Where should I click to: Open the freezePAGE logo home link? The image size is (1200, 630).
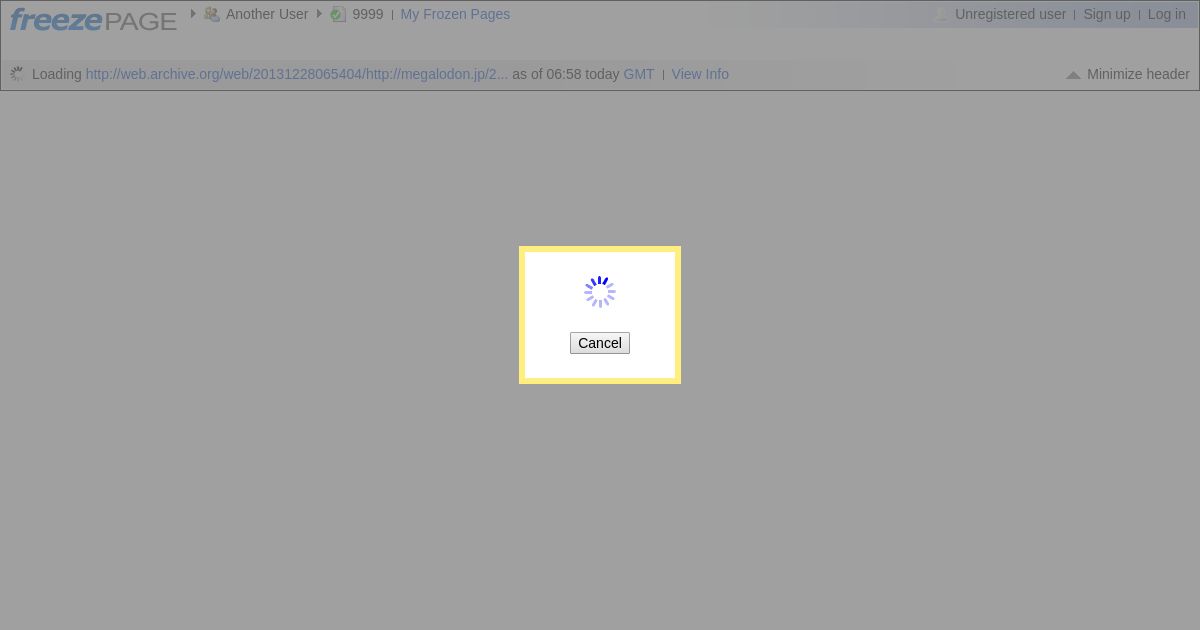(93, 20)
